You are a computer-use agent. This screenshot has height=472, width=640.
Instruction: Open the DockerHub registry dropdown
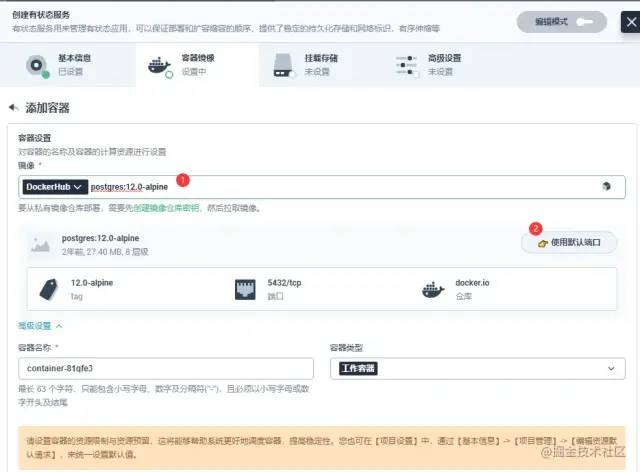[x=55, y=187]
